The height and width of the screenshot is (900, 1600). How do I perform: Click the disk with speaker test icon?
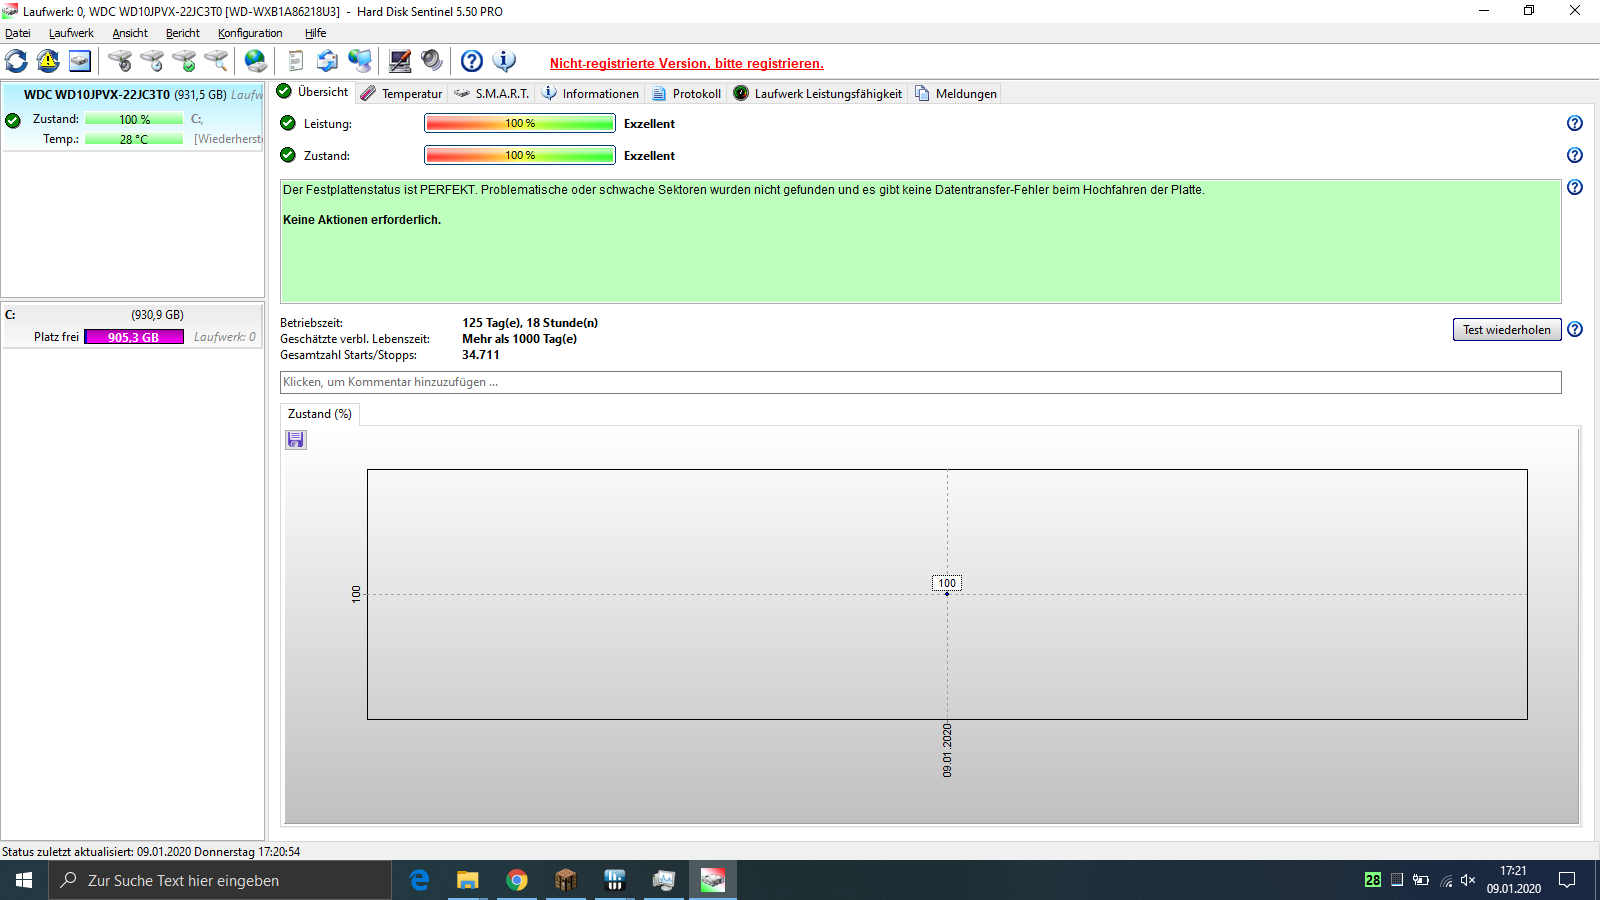coord(120,61)
